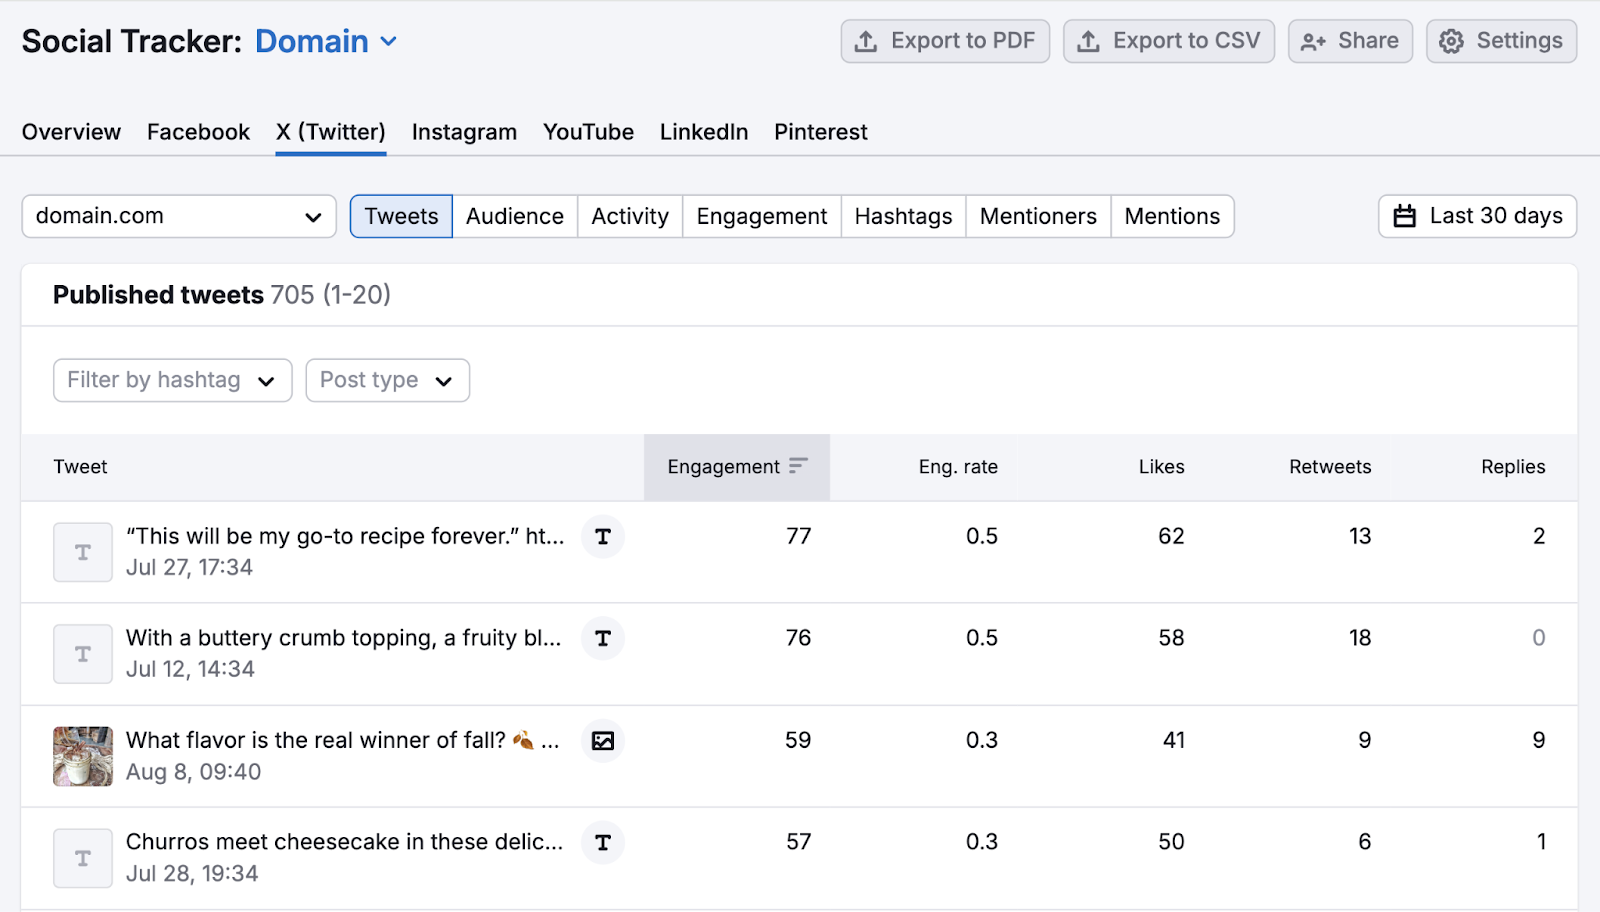
Task: Click the likes value 41
Action: coord(1174,740)
